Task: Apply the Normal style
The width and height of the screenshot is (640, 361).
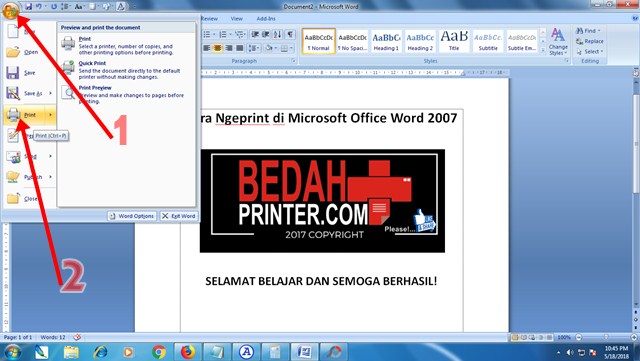Action: pyautogui.click(x=319, y=41)
